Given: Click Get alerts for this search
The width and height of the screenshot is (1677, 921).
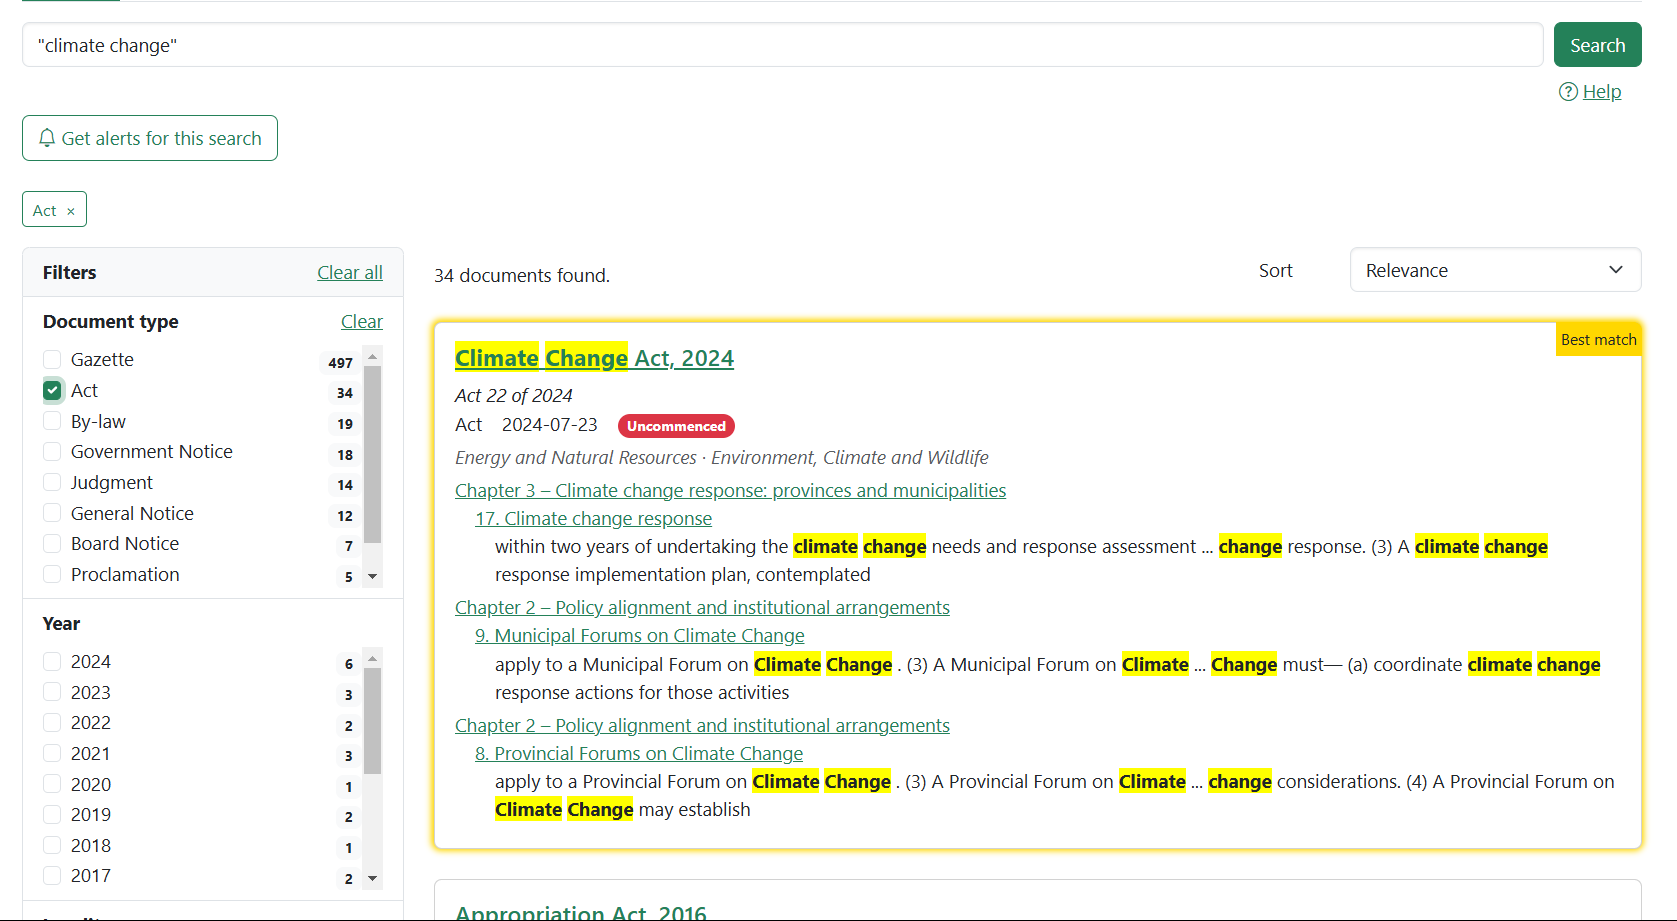Looking at the screenshot, I should tap(150, 138).
